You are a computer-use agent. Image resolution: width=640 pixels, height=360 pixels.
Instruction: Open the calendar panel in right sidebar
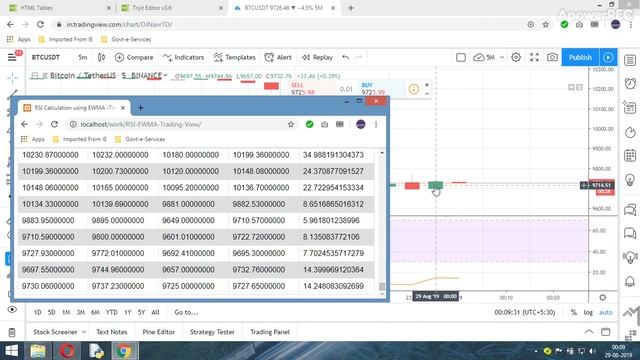click(x=630, y=156)
